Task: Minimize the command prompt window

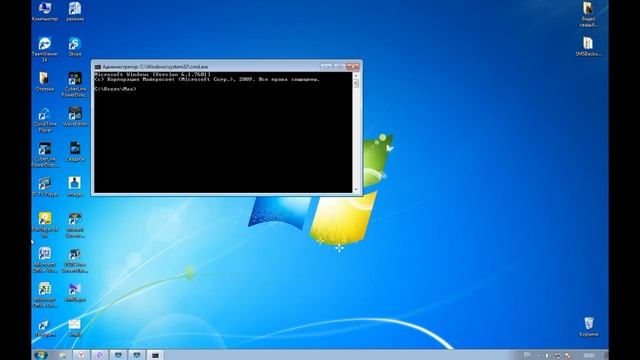Action: (x=326, y=67)
